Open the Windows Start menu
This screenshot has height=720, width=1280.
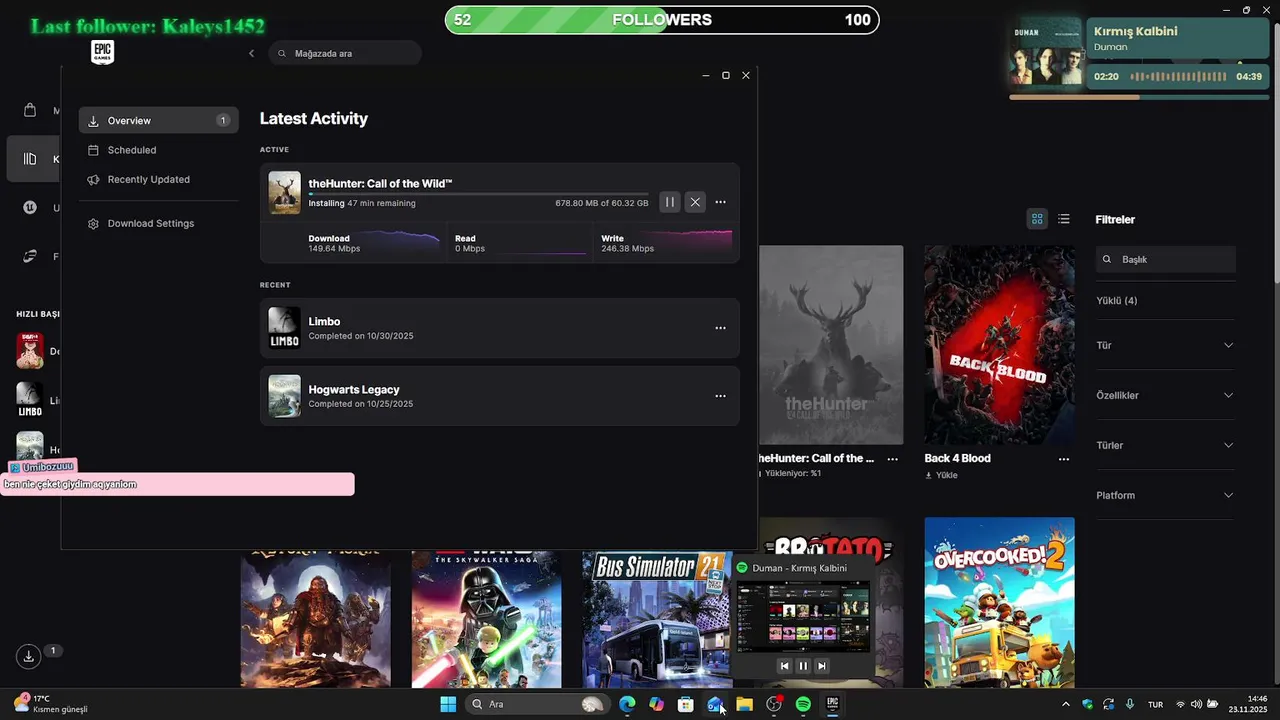tap(448, 704)
